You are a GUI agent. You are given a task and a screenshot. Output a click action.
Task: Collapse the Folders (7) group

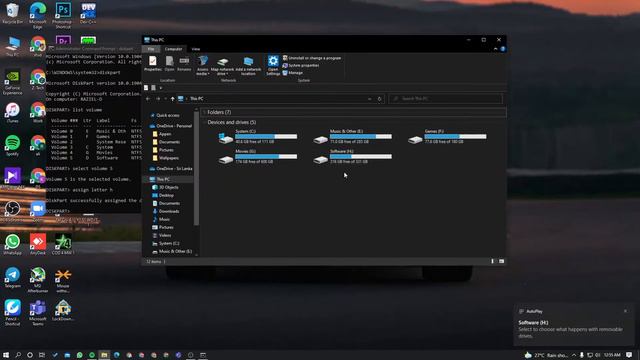204,112
